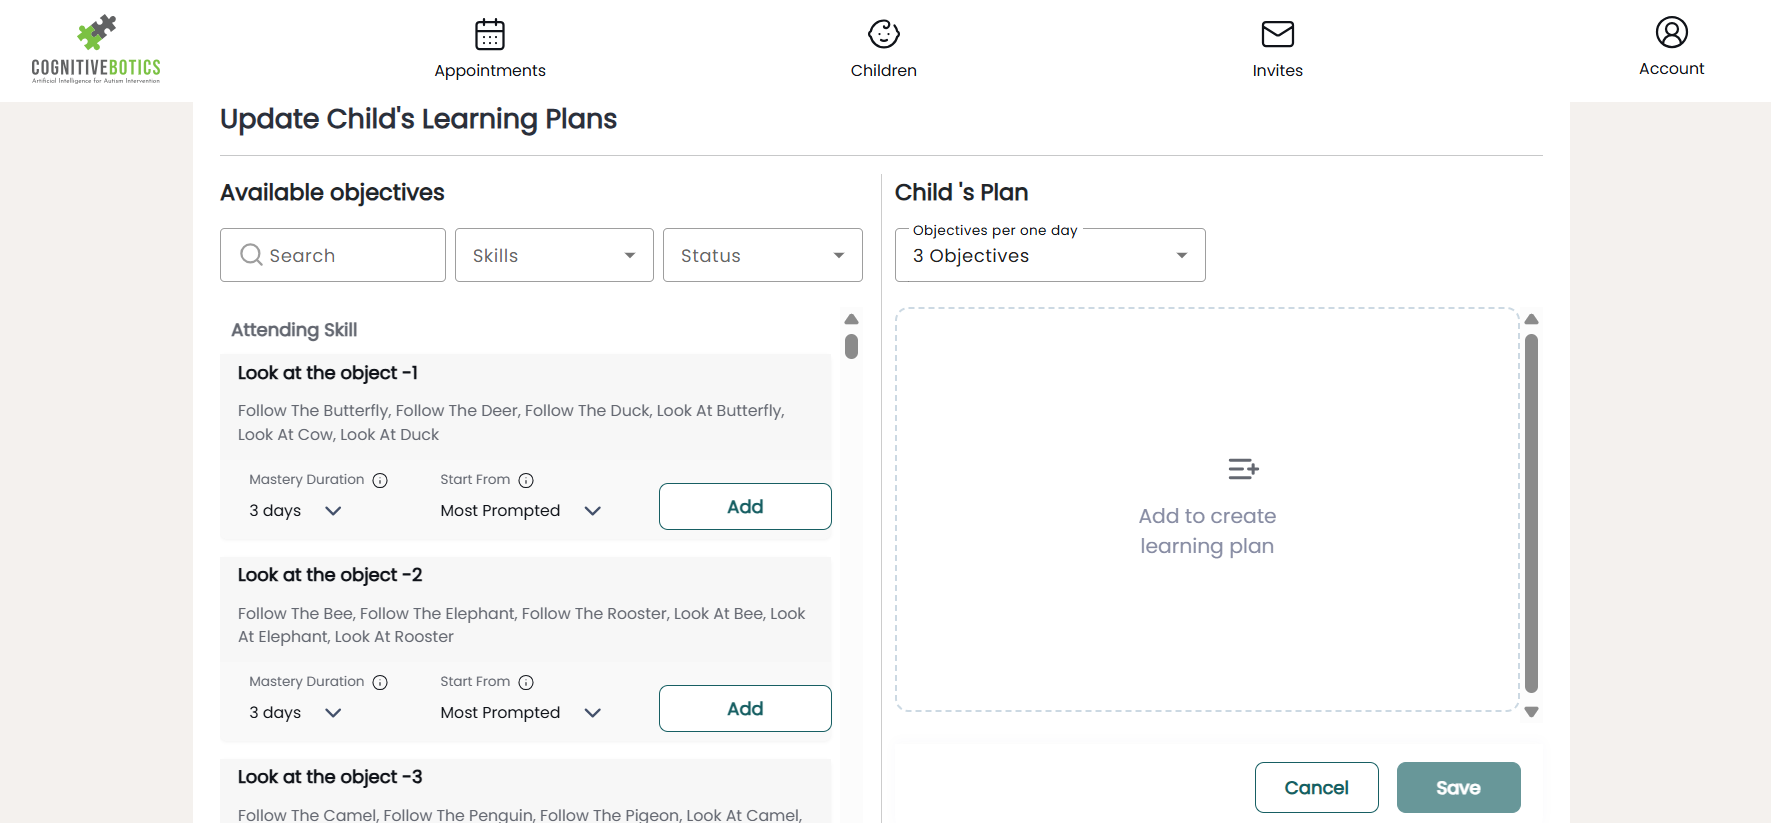Add Look at the object -1
The image size is (1771, 823).
point(745,507)
